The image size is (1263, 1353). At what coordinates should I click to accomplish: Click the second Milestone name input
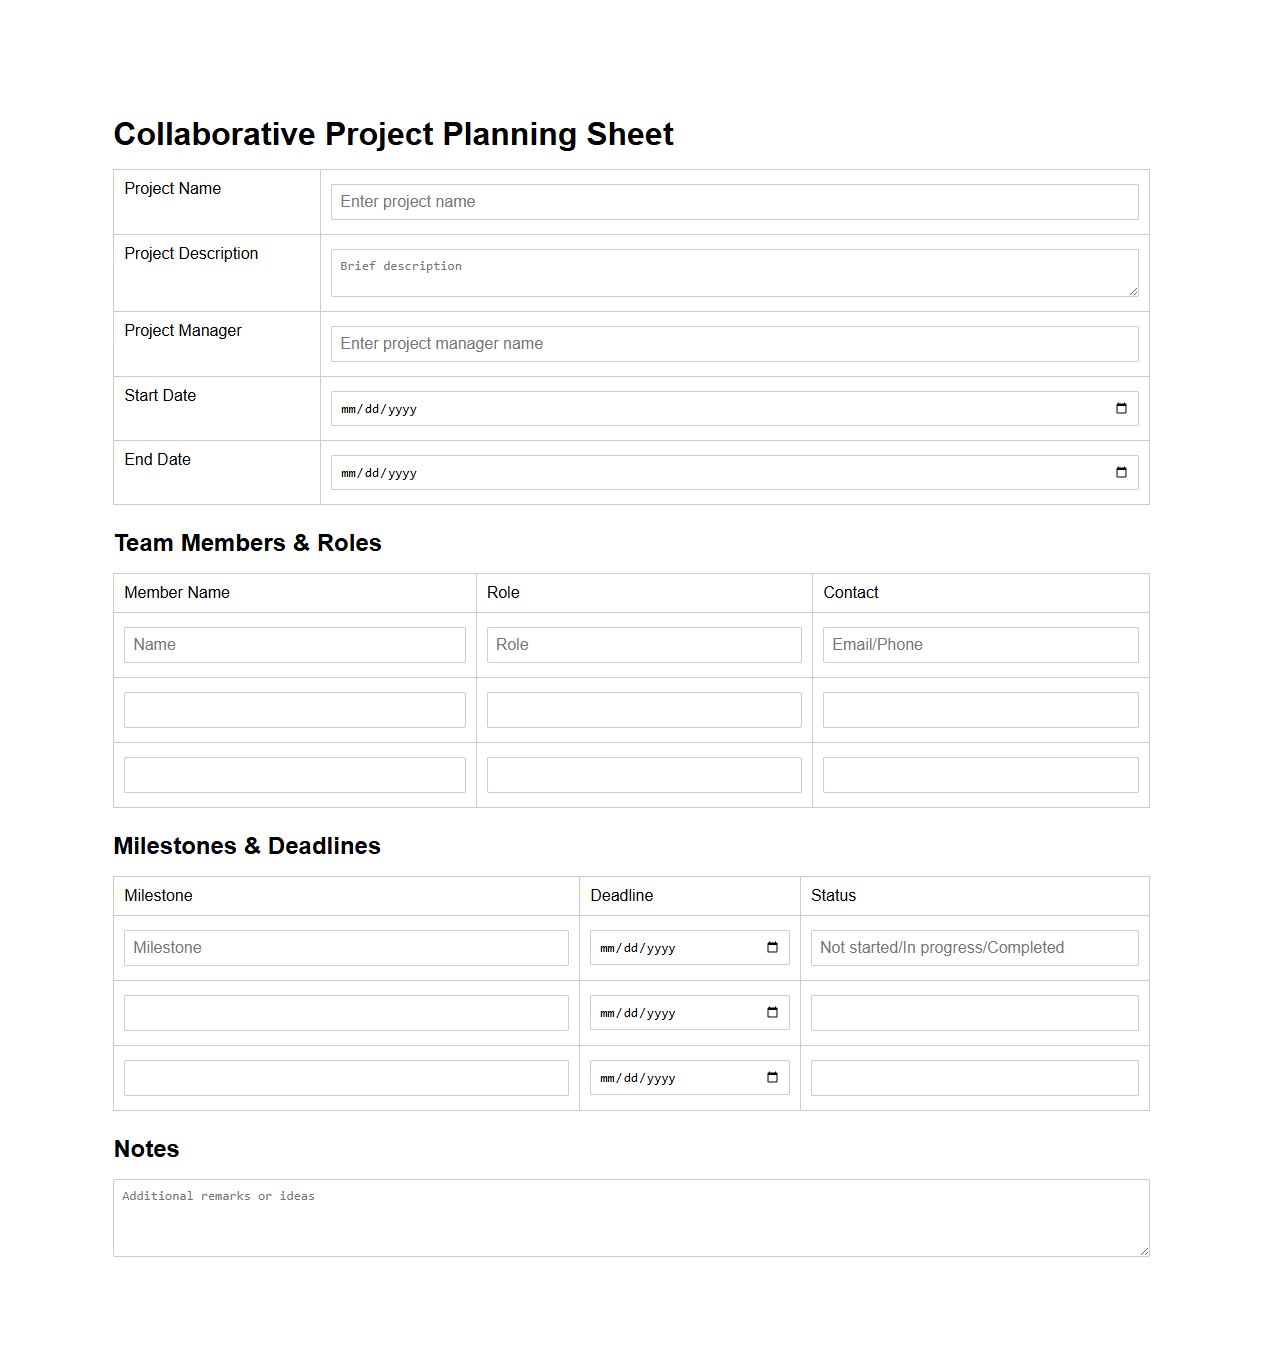click(x=345, y=1012)
